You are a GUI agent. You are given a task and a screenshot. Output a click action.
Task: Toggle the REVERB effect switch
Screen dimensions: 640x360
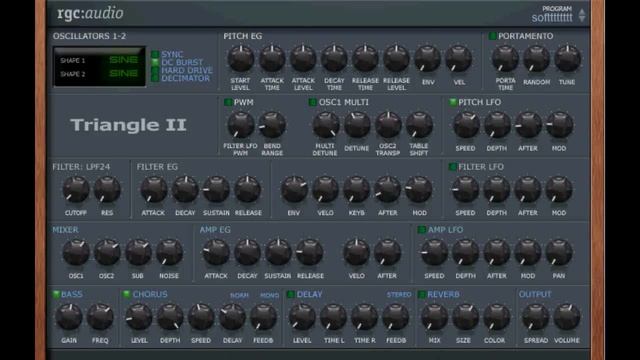tap(422, 294)
